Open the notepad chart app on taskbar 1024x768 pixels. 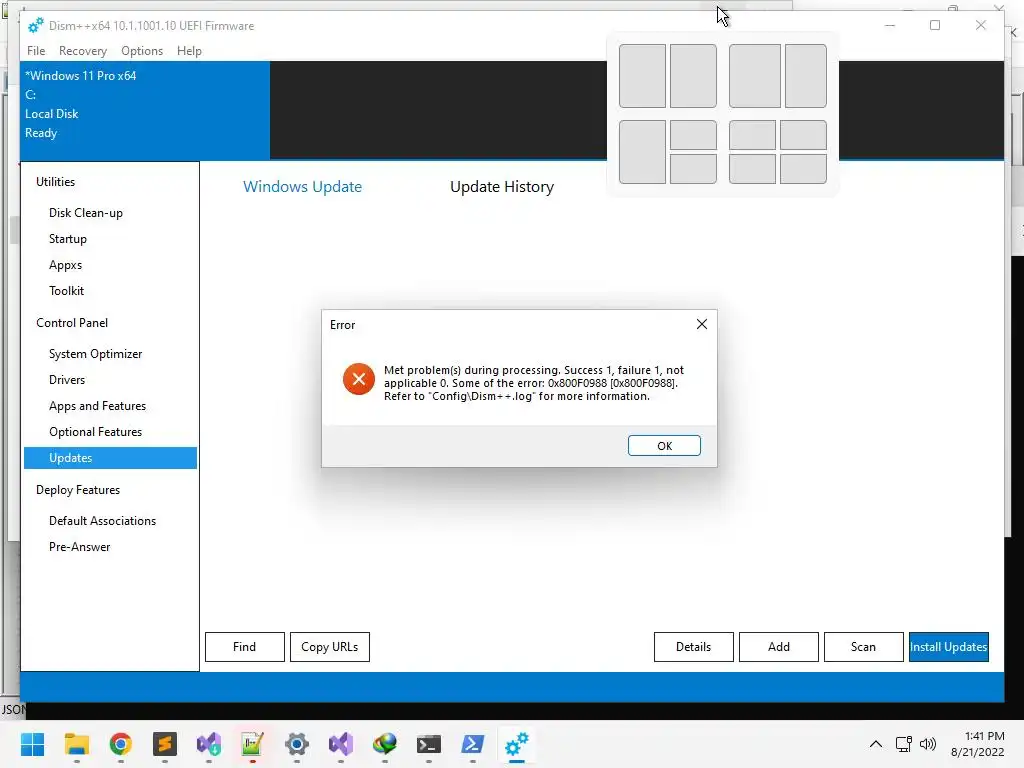click(252, 744)
